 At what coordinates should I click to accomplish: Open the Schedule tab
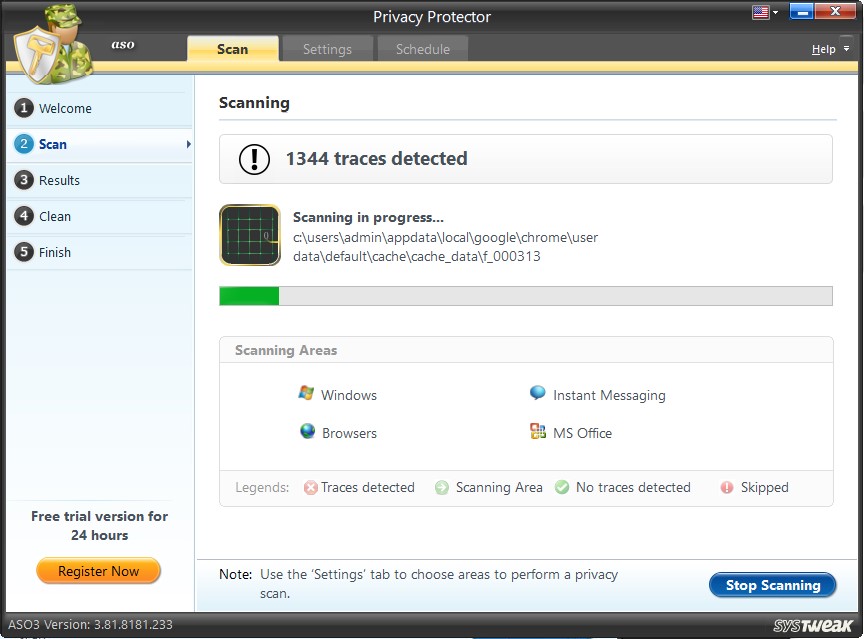[422, 48]
